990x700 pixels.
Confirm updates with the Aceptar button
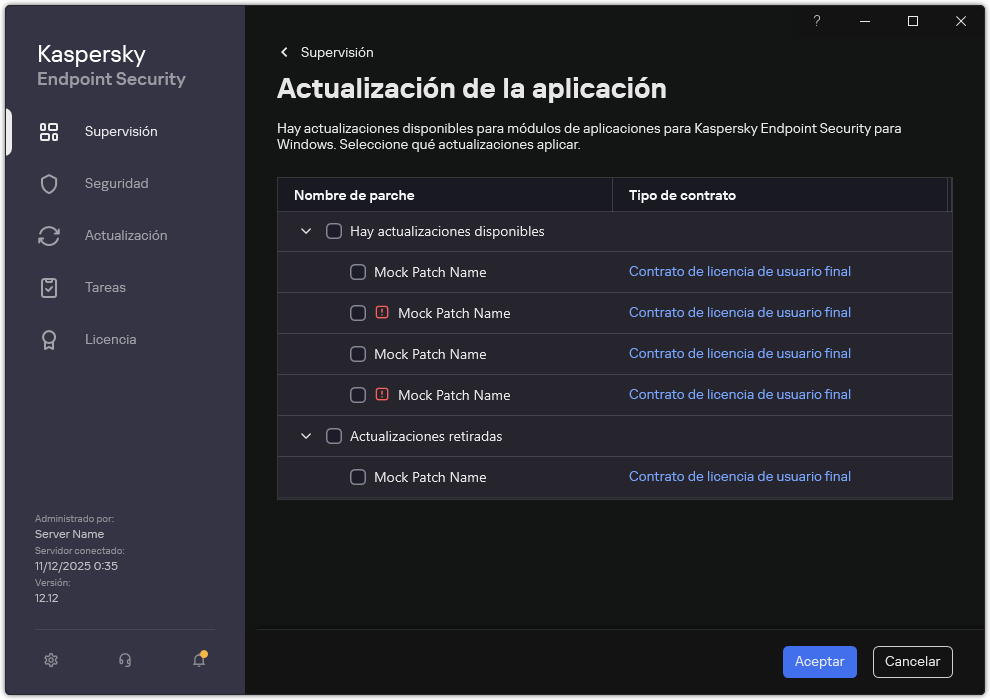819,661
